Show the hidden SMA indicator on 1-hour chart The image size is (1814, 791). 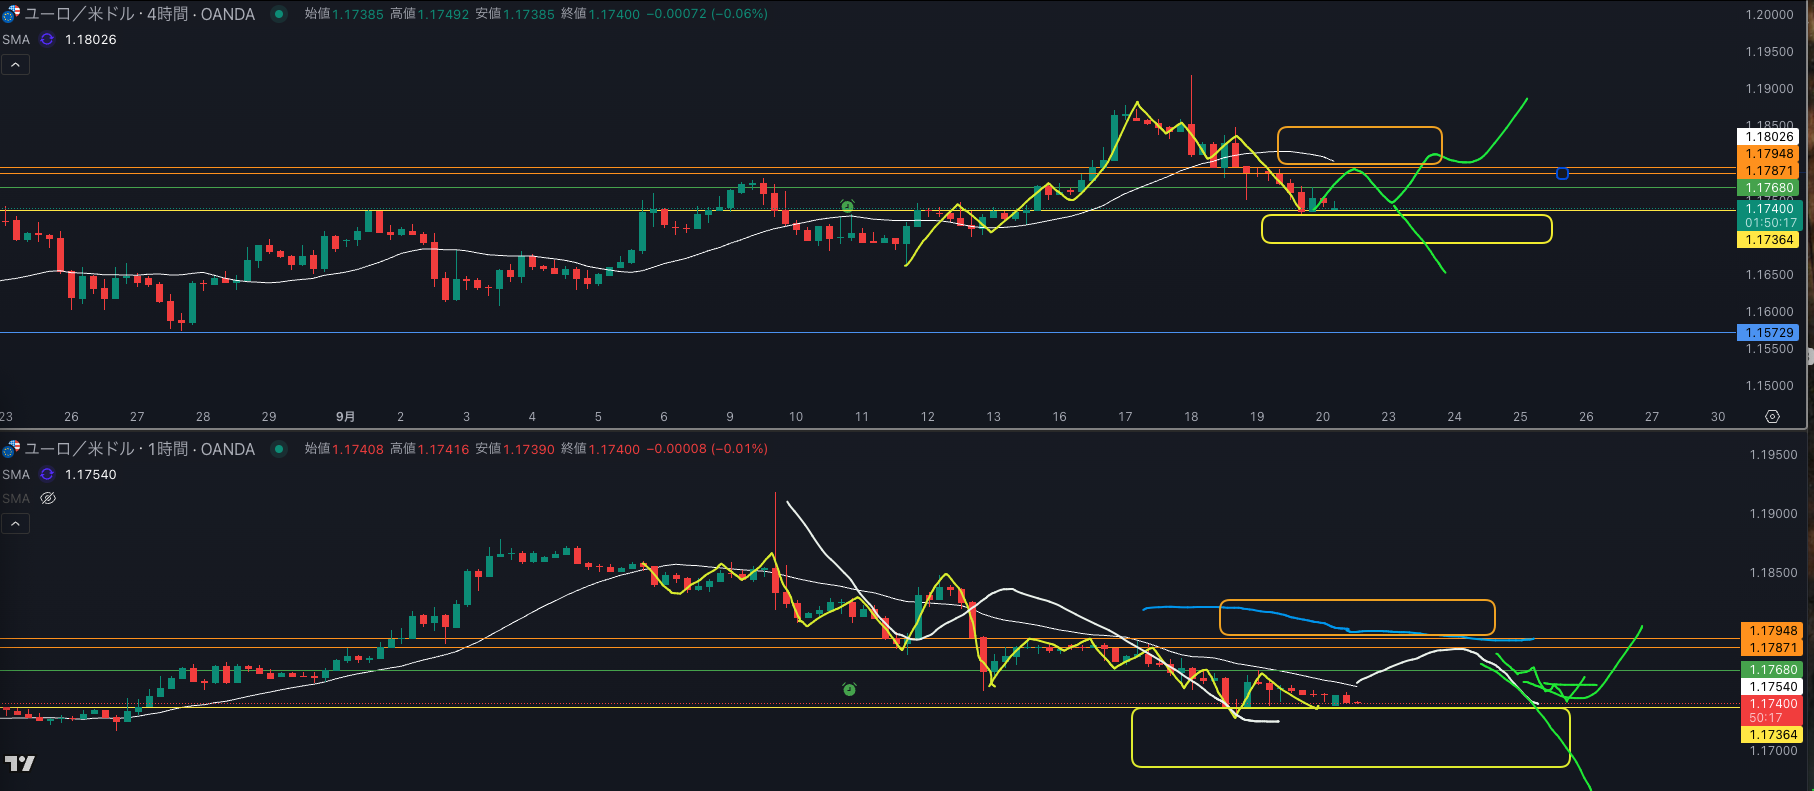pyautogui.click(x=47, y=498)
